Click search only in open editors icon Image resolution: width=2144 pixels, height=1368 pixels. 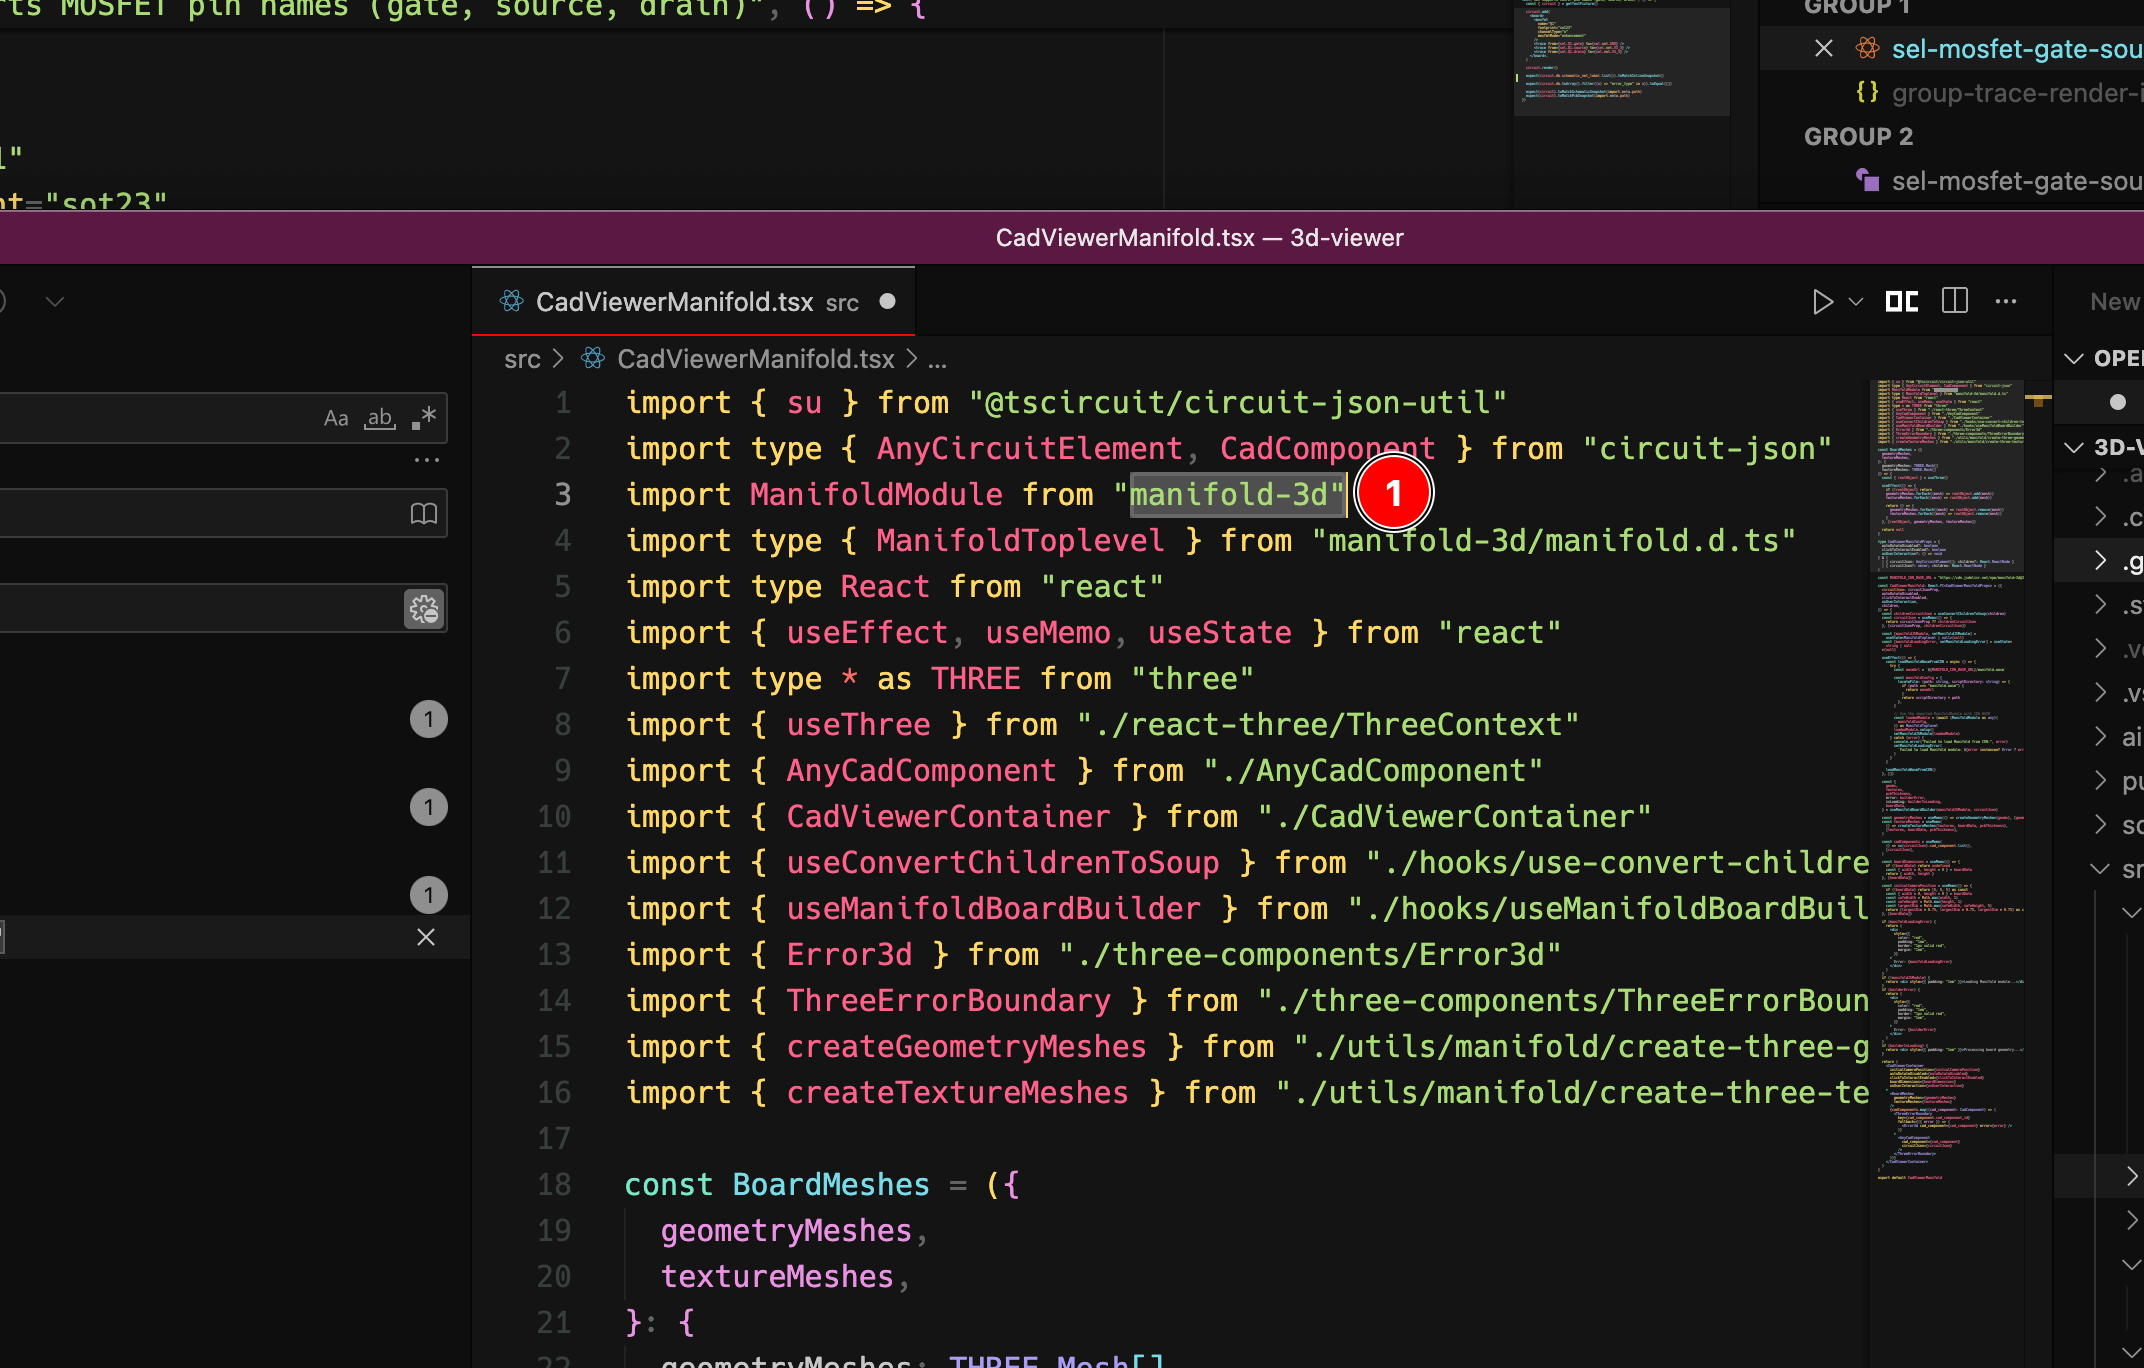(424, 514)
